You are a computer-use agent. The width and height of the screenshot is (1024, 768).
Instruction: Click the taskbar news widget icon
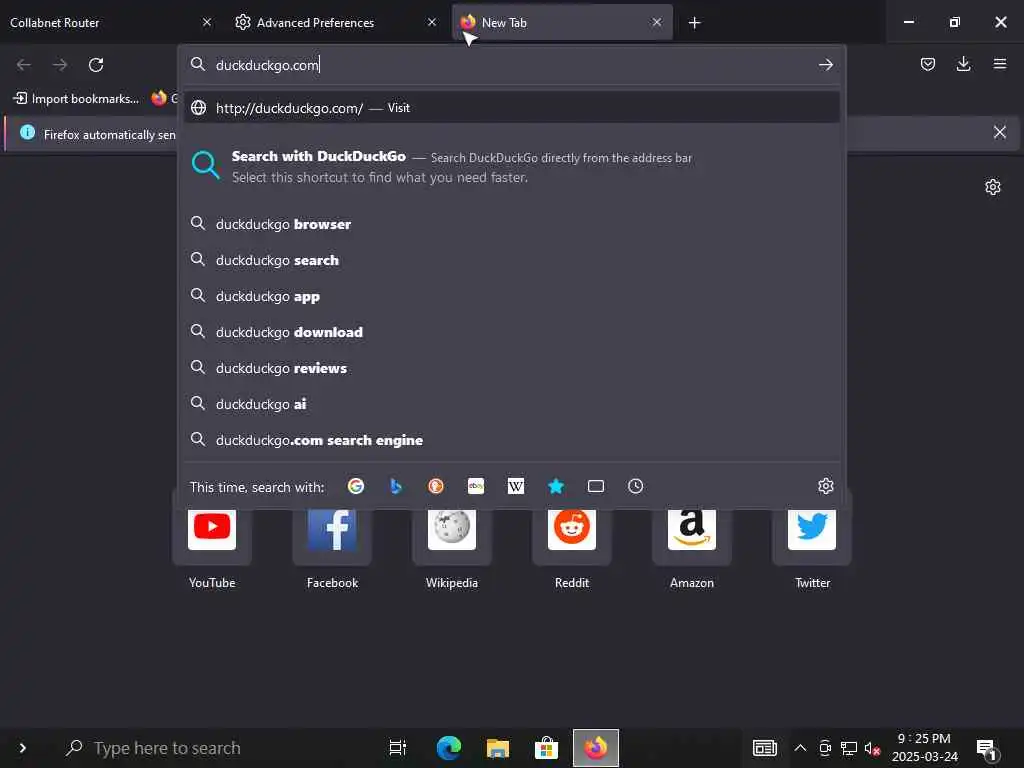[765, 748]
